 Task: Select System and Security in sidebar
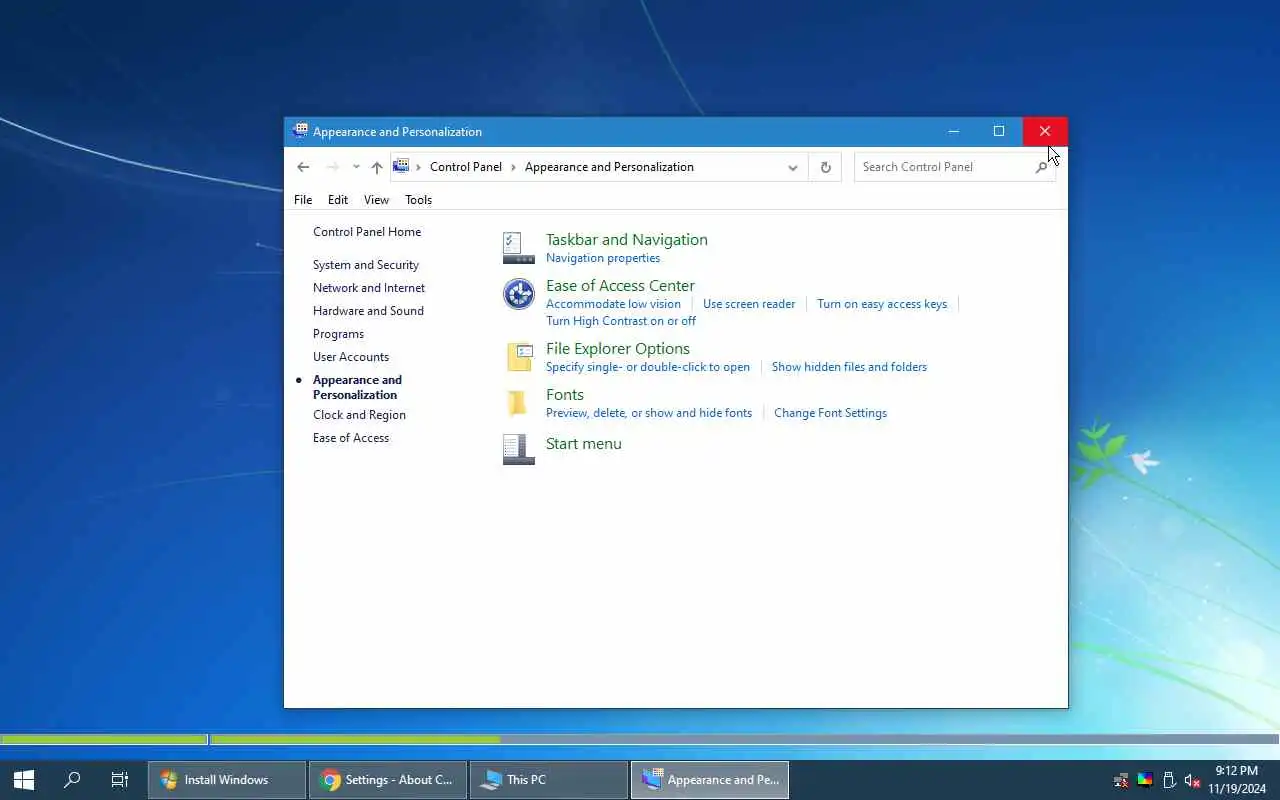(366, 265)
